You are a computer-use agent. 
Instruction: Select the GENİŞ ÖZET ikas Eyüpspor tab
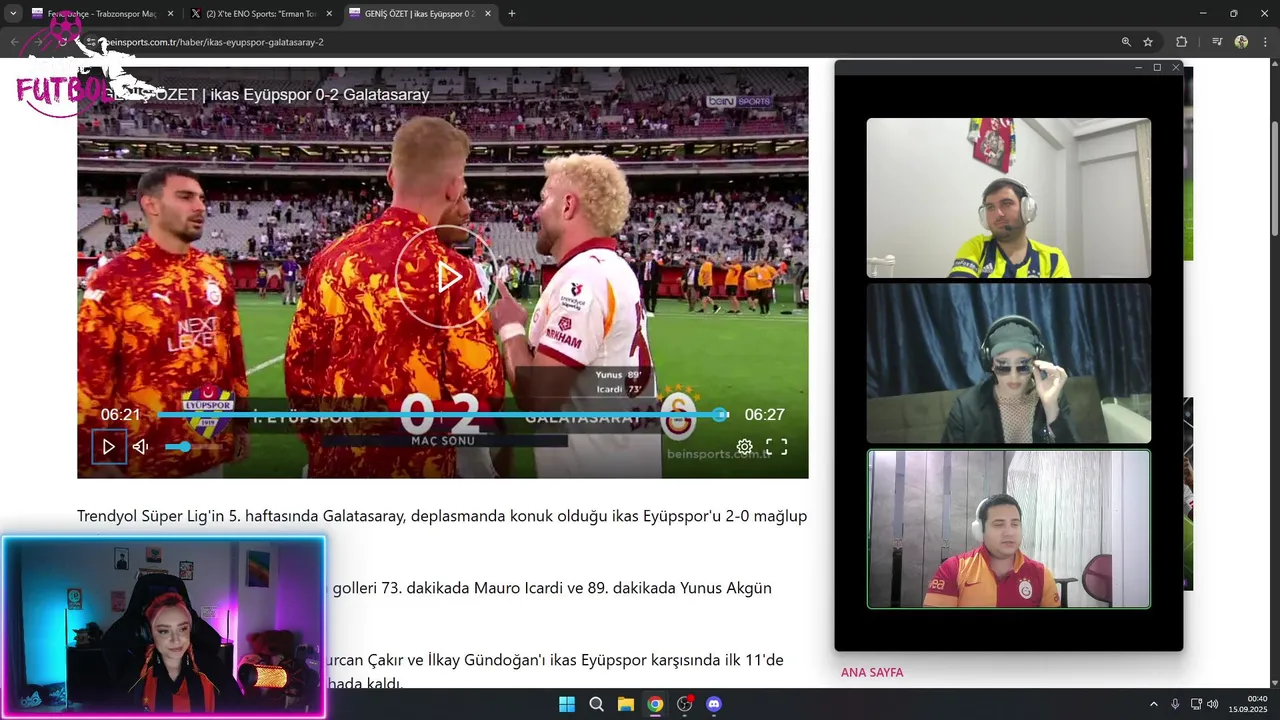pyautogui.click(x=418, y=14)
